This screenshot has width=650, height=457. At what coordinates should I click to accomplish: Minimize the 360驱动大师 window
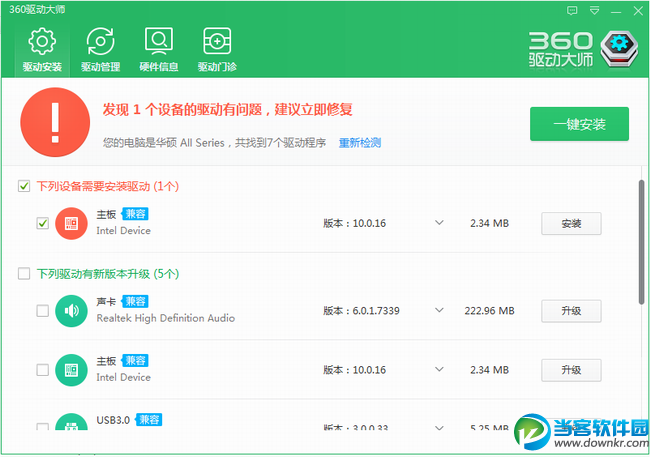click(x=616, y=11)
